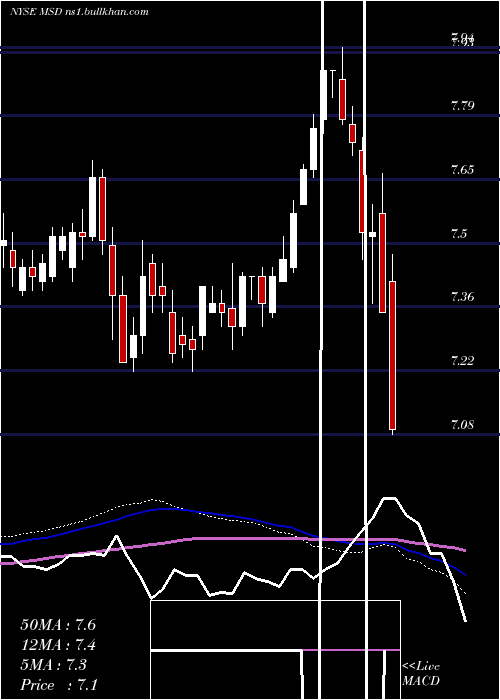Click the NYSE MSD ns1.bullkhan.com title text

[x=79, y=12]
